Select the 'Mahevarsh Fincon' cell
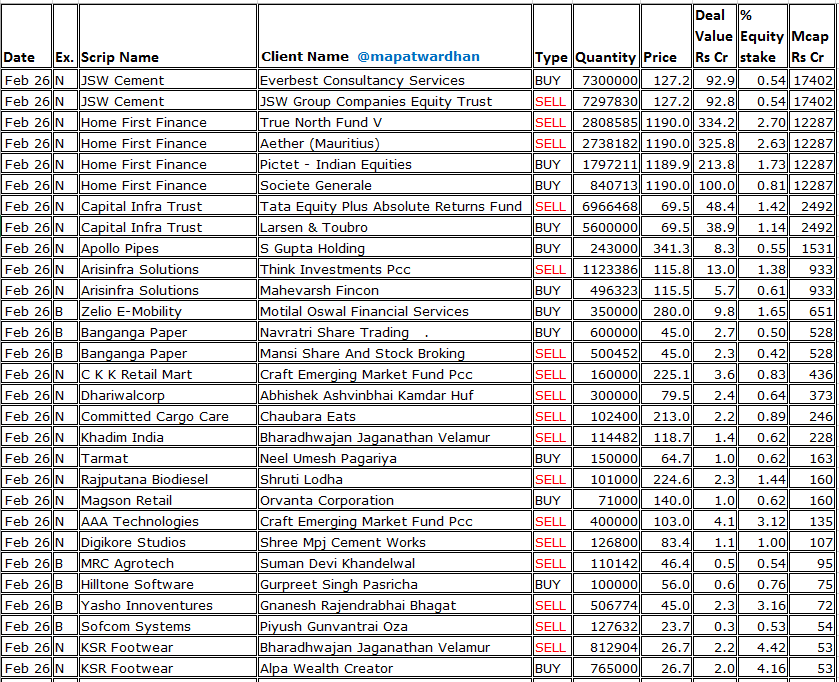 [395, 290]
